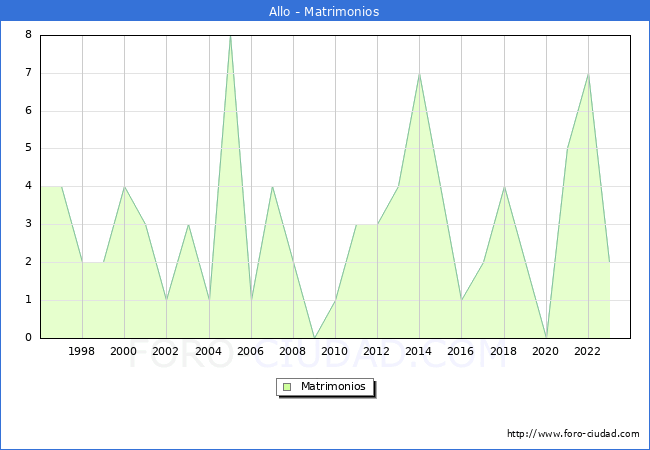Select the 2016 x-axis label
This screenshot has width=650, height=450.
pyautogui.click(x=461, y=351)
